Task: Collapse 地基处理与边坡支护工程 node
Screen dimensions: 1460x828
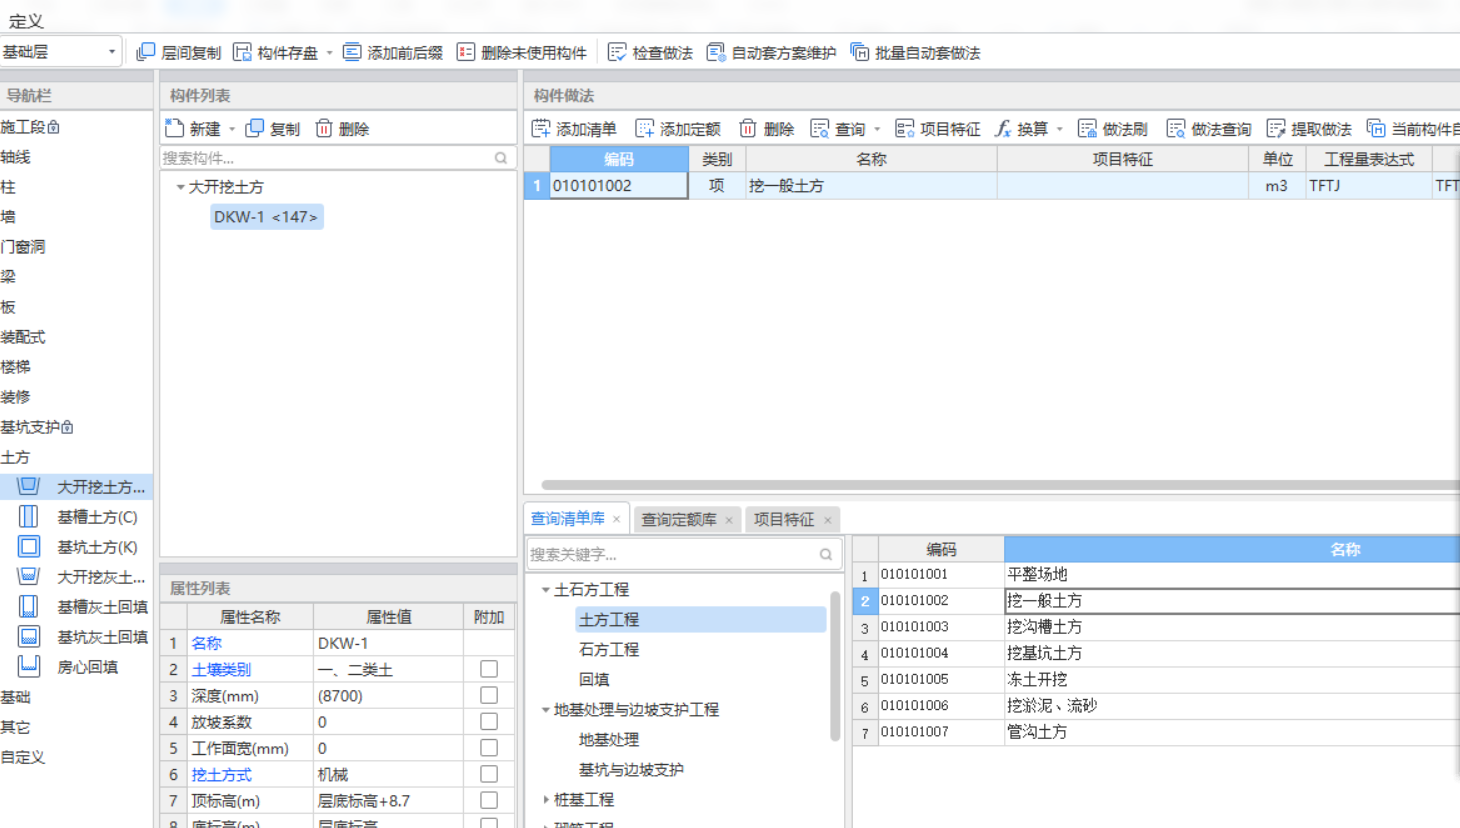Action: pos(546,710)
